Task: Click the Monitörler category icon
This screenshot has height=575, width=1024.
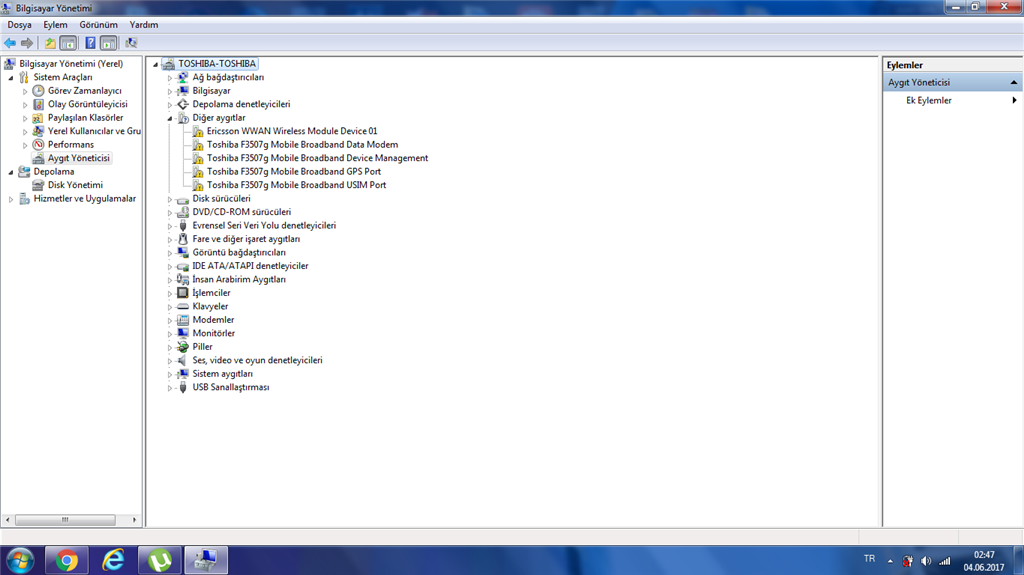Action: click(x=183, y=333)
